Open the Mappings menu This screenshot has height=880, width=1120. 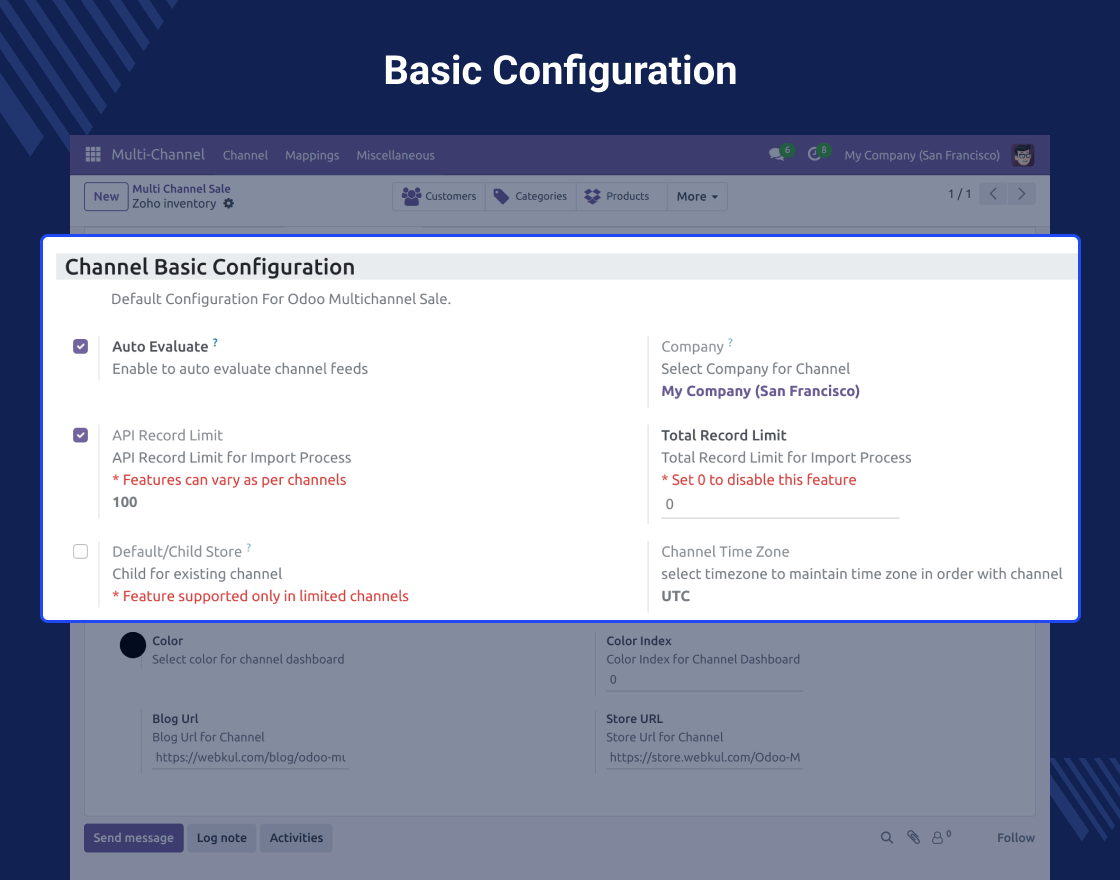(312, 155)
